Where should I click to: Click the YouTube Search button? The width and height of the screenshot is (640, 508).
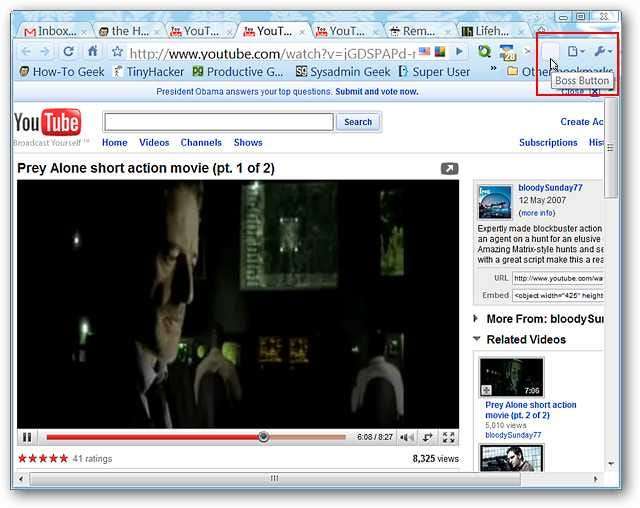tap(358, 122)
